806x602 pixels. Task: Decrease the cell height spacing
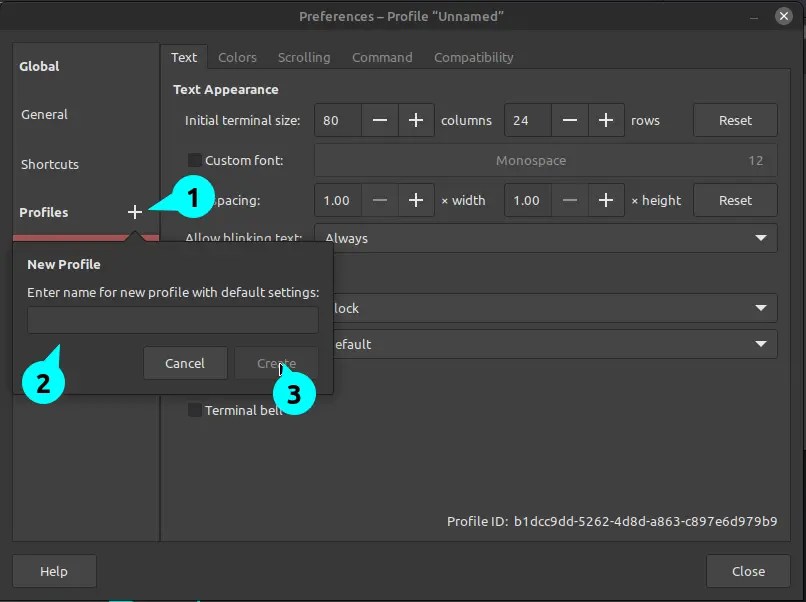(x=569, y=200)
